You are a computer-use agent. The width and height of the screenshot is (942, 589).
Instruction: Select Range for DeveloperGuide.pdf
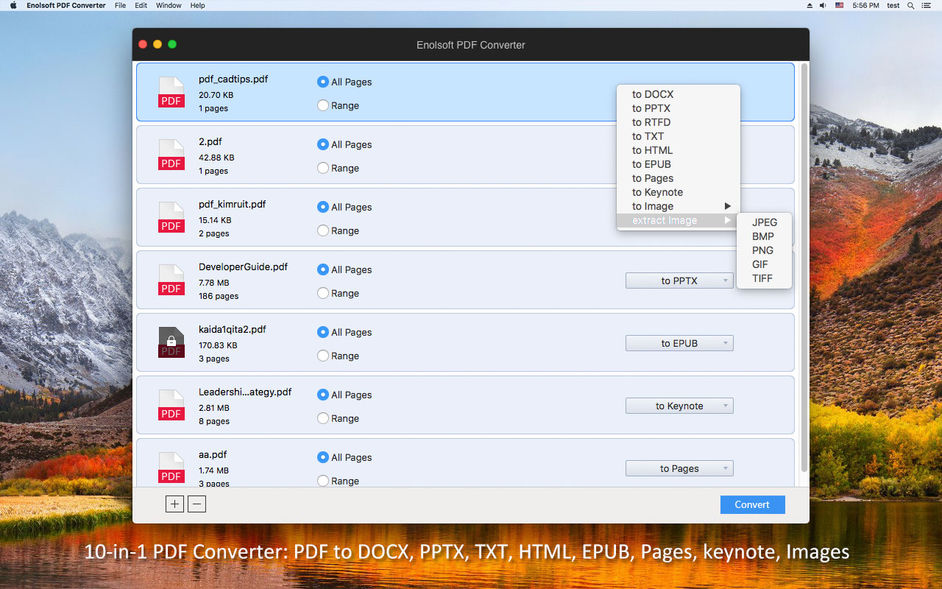click(x=323, y=293)
